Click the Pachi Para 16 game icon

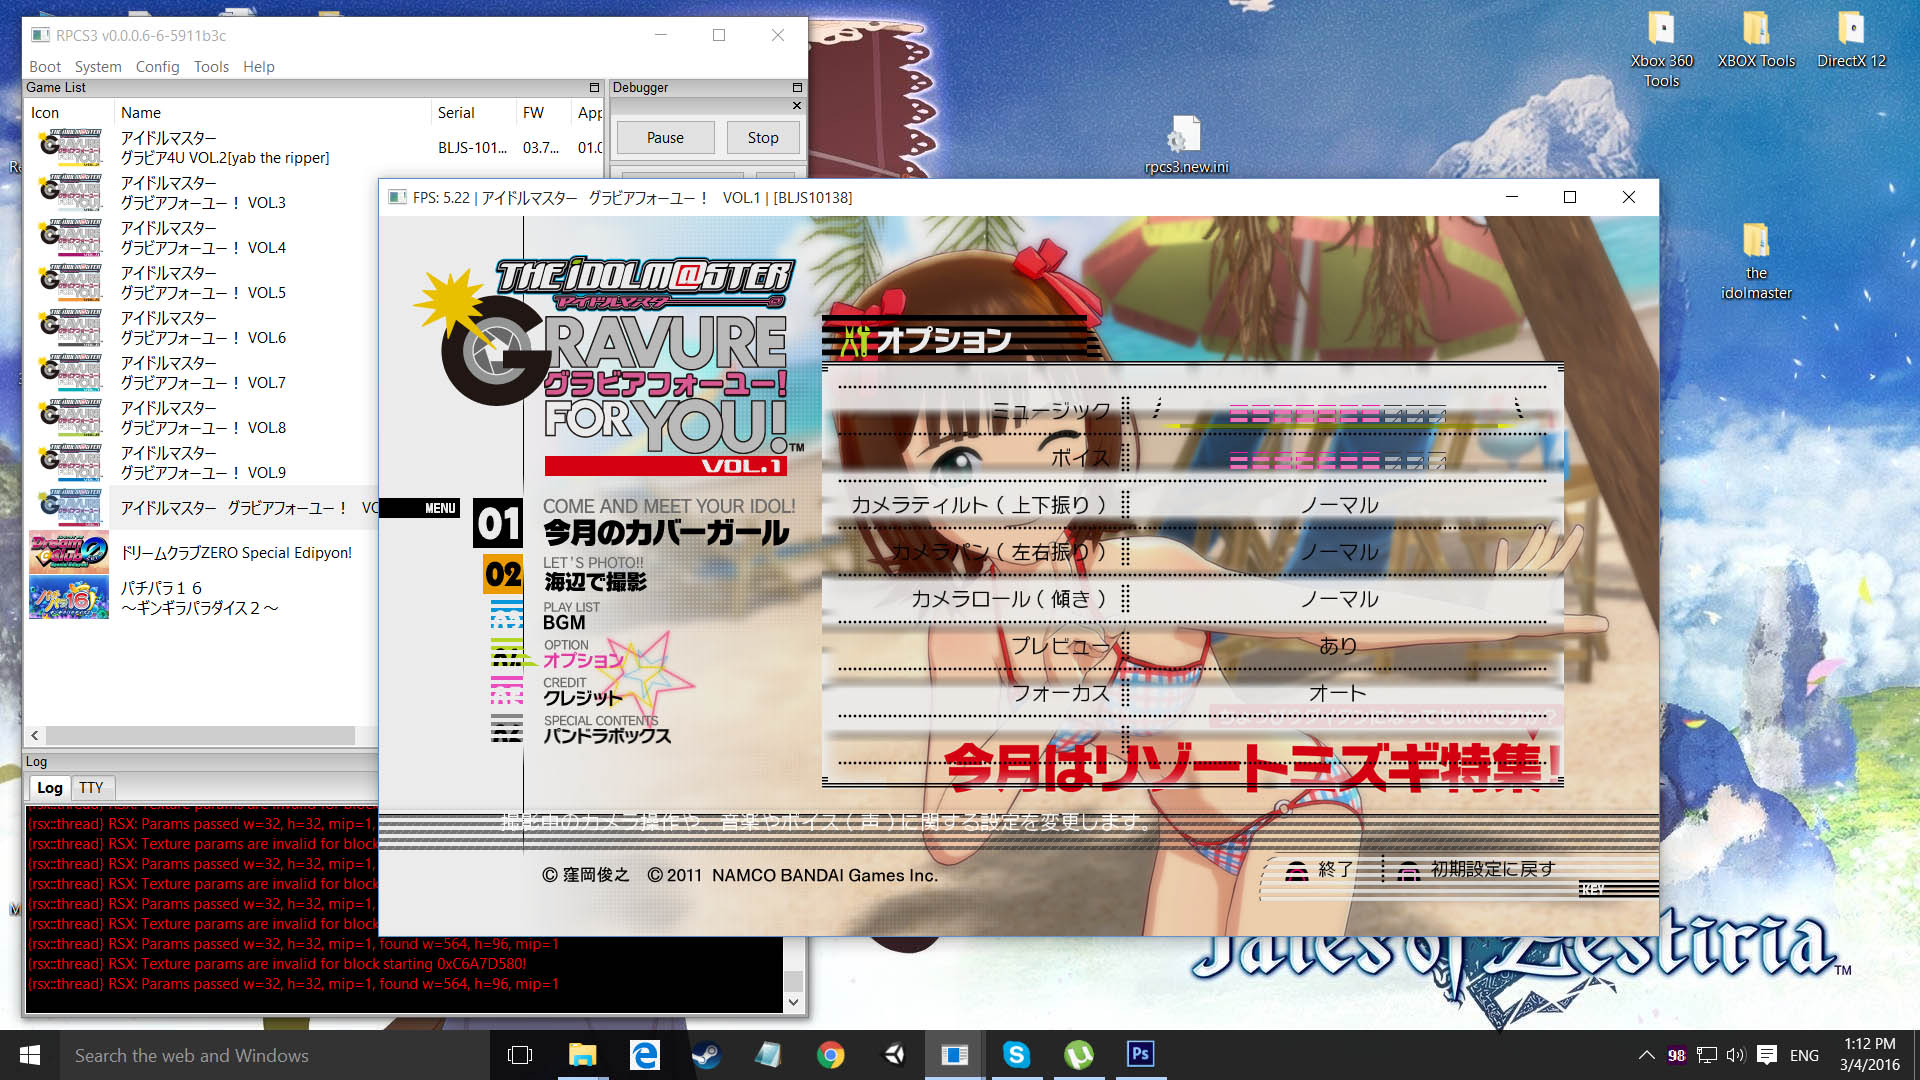(68, 597)
